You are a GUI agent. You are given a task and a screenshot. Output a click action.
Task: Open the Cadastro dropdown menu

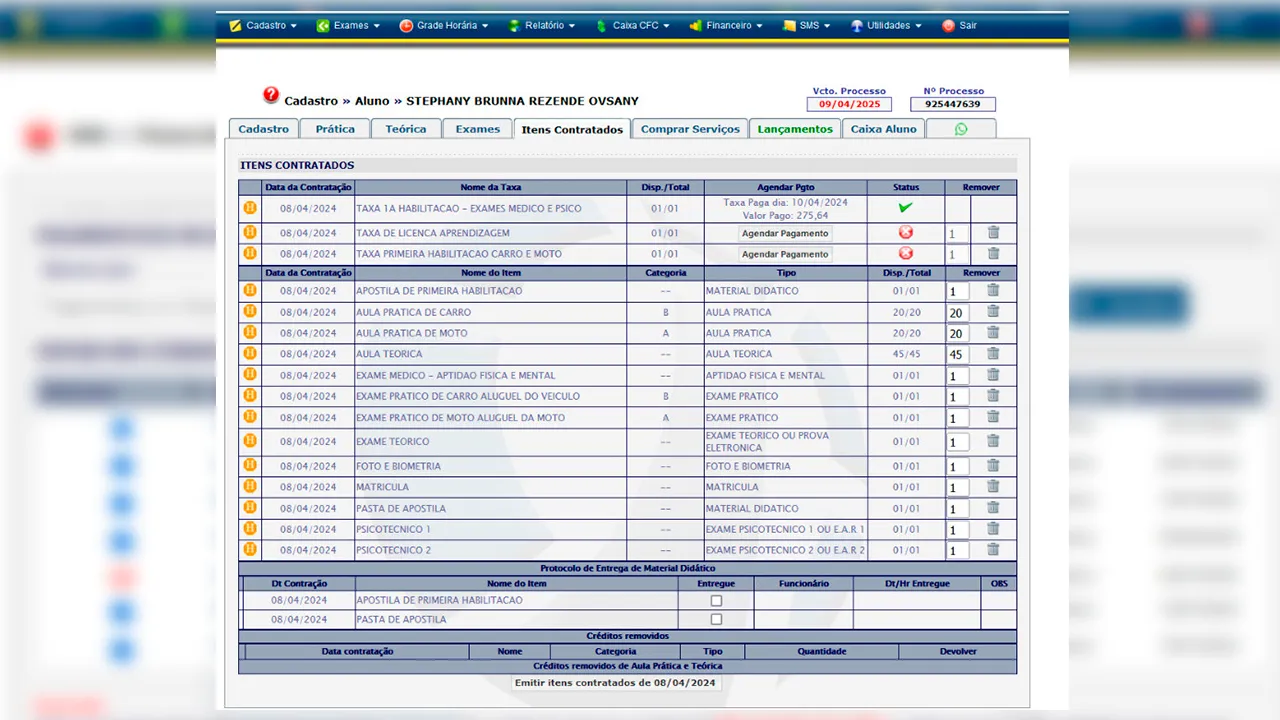point(264,26)
